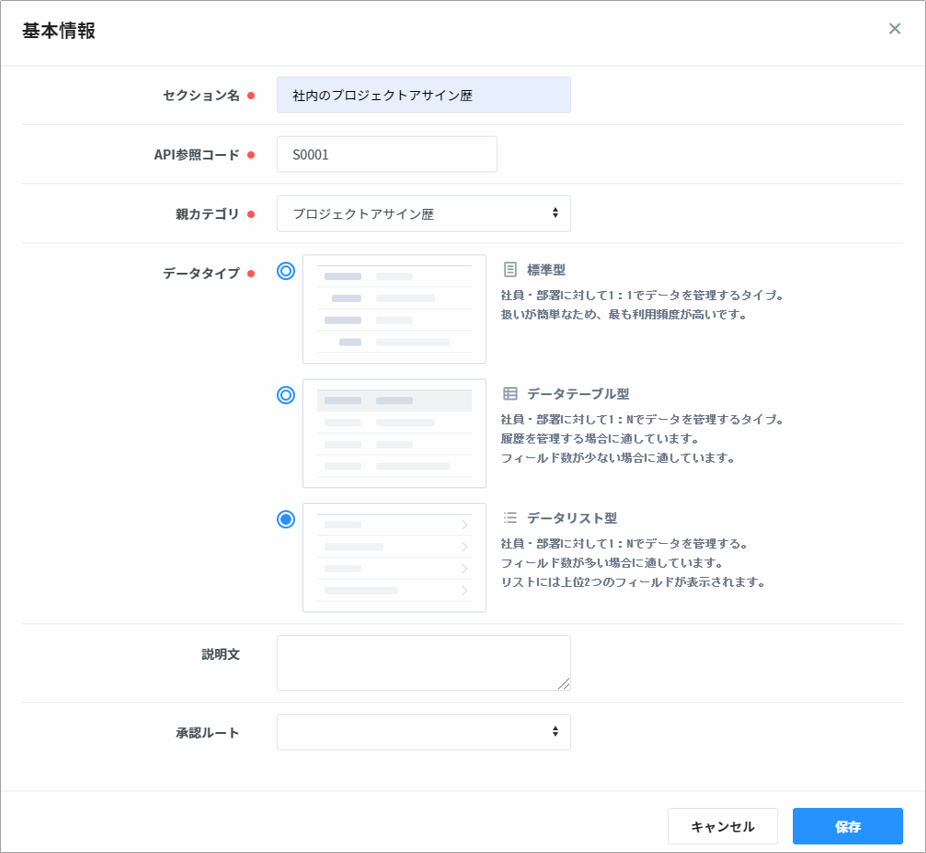
Task: Focus the セクション名 text field
Action: (423, 96)
